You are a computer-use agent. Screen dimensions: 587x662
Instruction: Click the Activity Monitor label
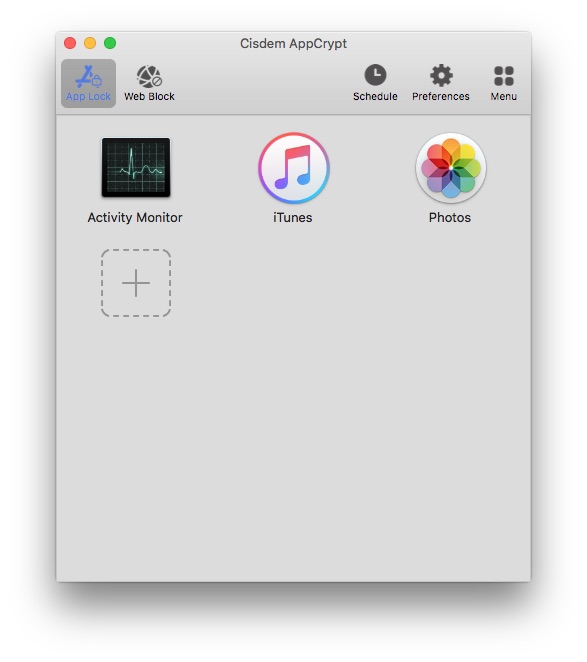(x=135, y=217)
